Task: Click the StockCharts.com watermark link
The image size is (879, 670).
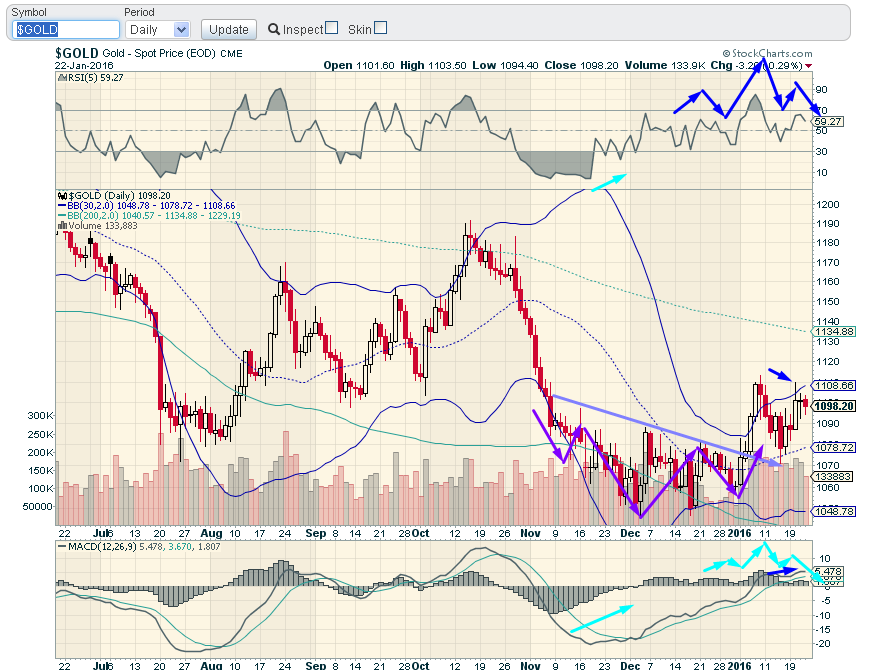Action: pyautogui.click(x=767, y=53)
